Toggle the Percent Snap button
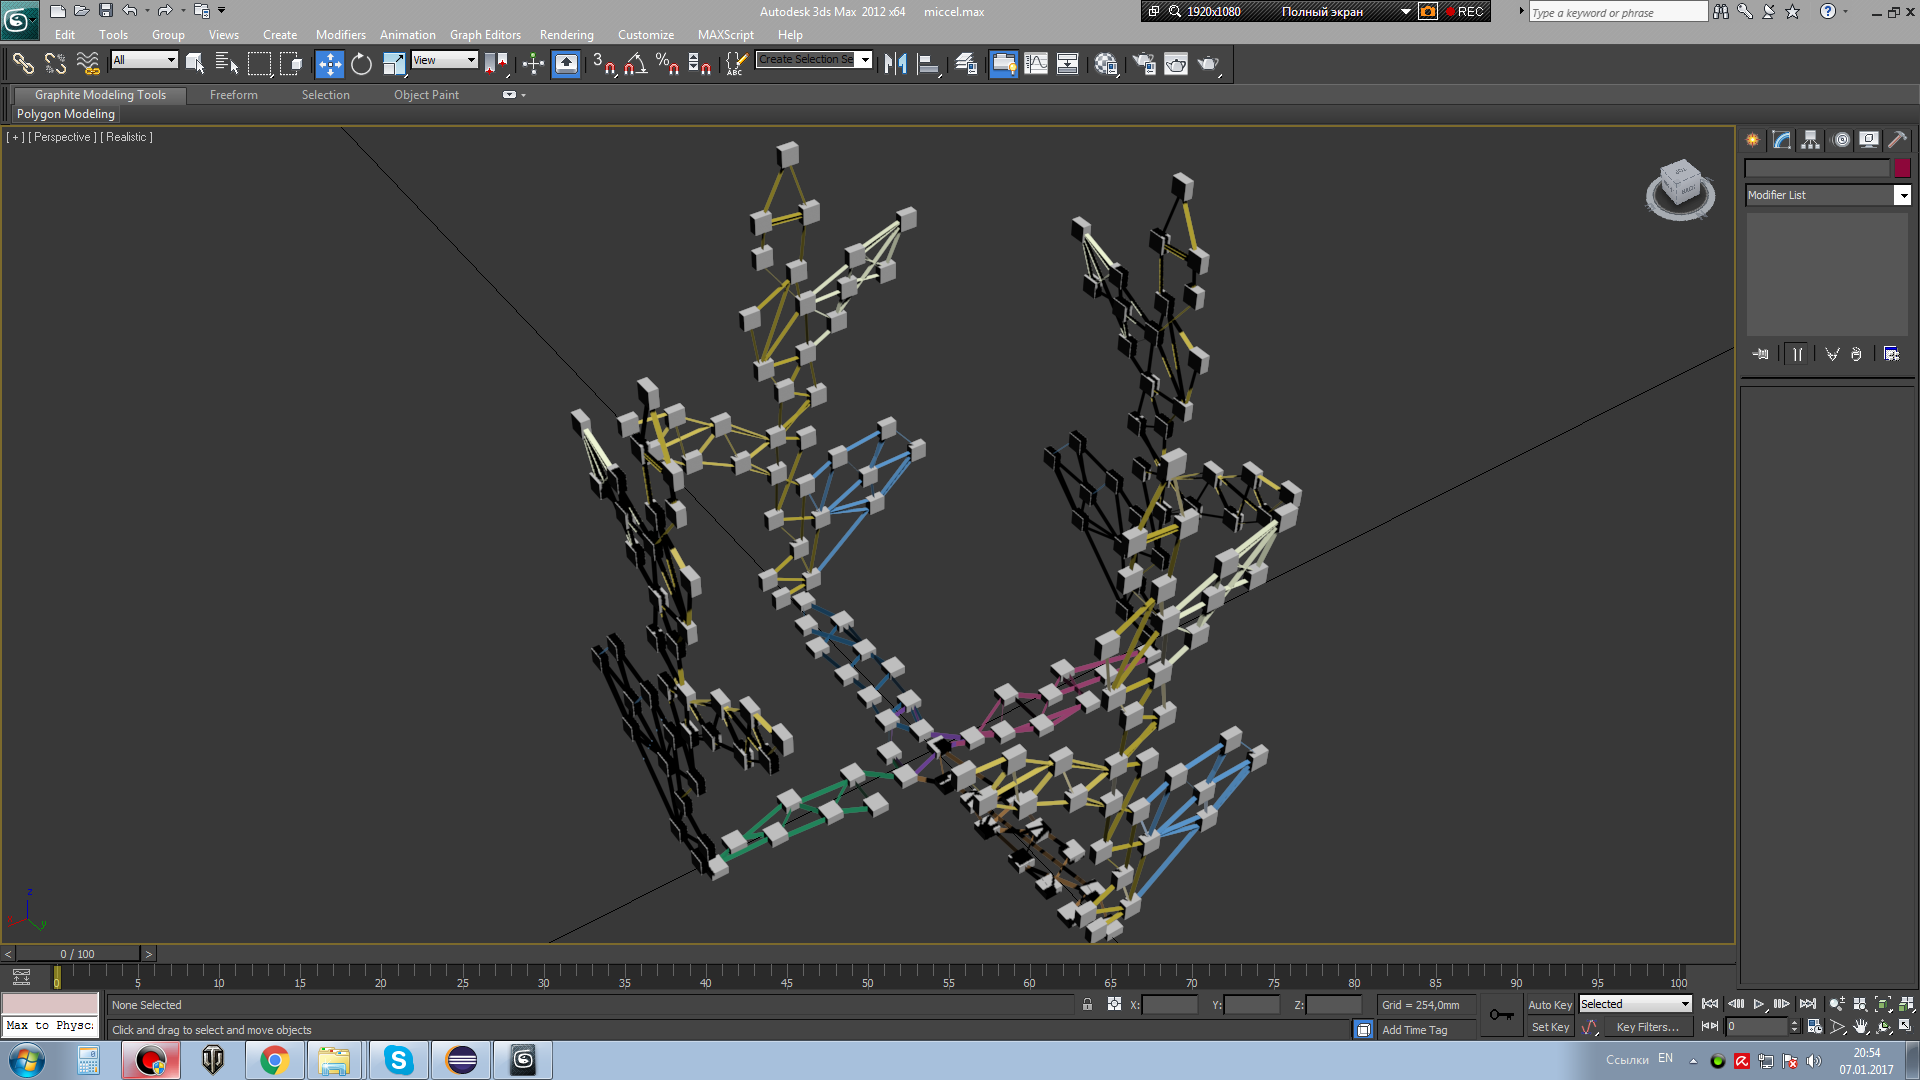Image resolution: width=1920 pixels, height=1080 pixels. (x=667, y=64)
